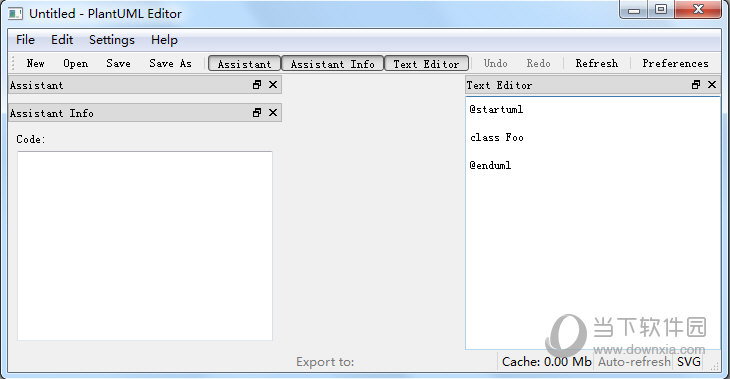Screen dimensions: 730x379
Task: Click Save As in the toolbar
Action: coord(170,63)
